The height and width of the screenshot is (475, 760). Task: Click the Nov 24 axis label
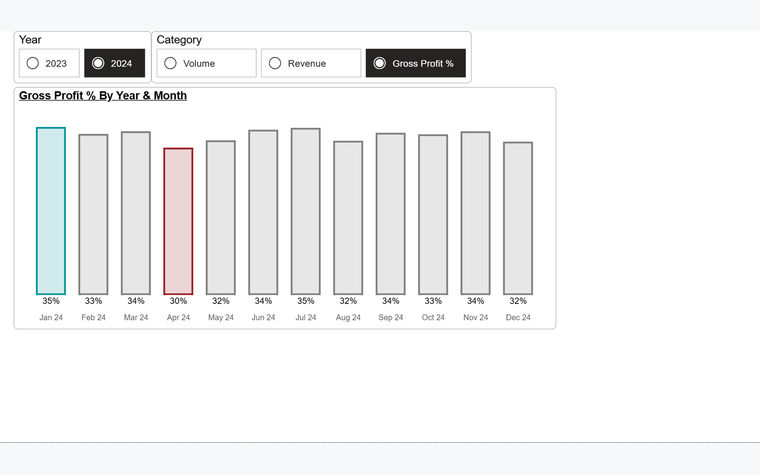coord(475,317)
